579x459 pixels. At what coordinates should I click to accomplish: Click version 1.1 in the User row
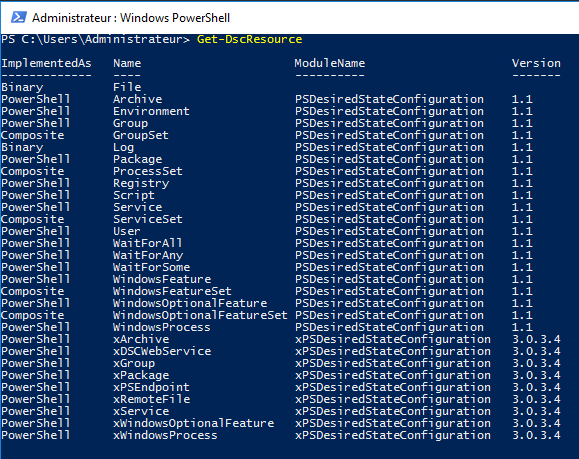click(522, 231)
